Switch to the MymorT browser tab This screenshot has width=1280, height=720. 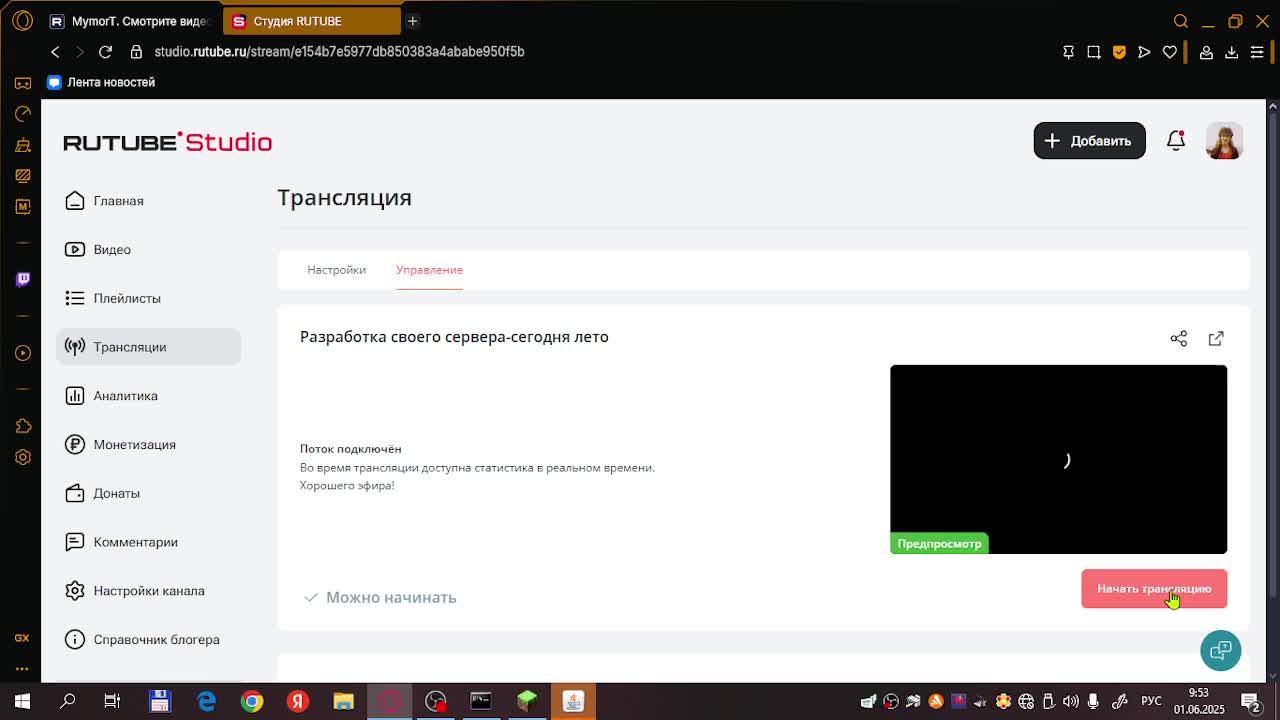pos(130,21)
